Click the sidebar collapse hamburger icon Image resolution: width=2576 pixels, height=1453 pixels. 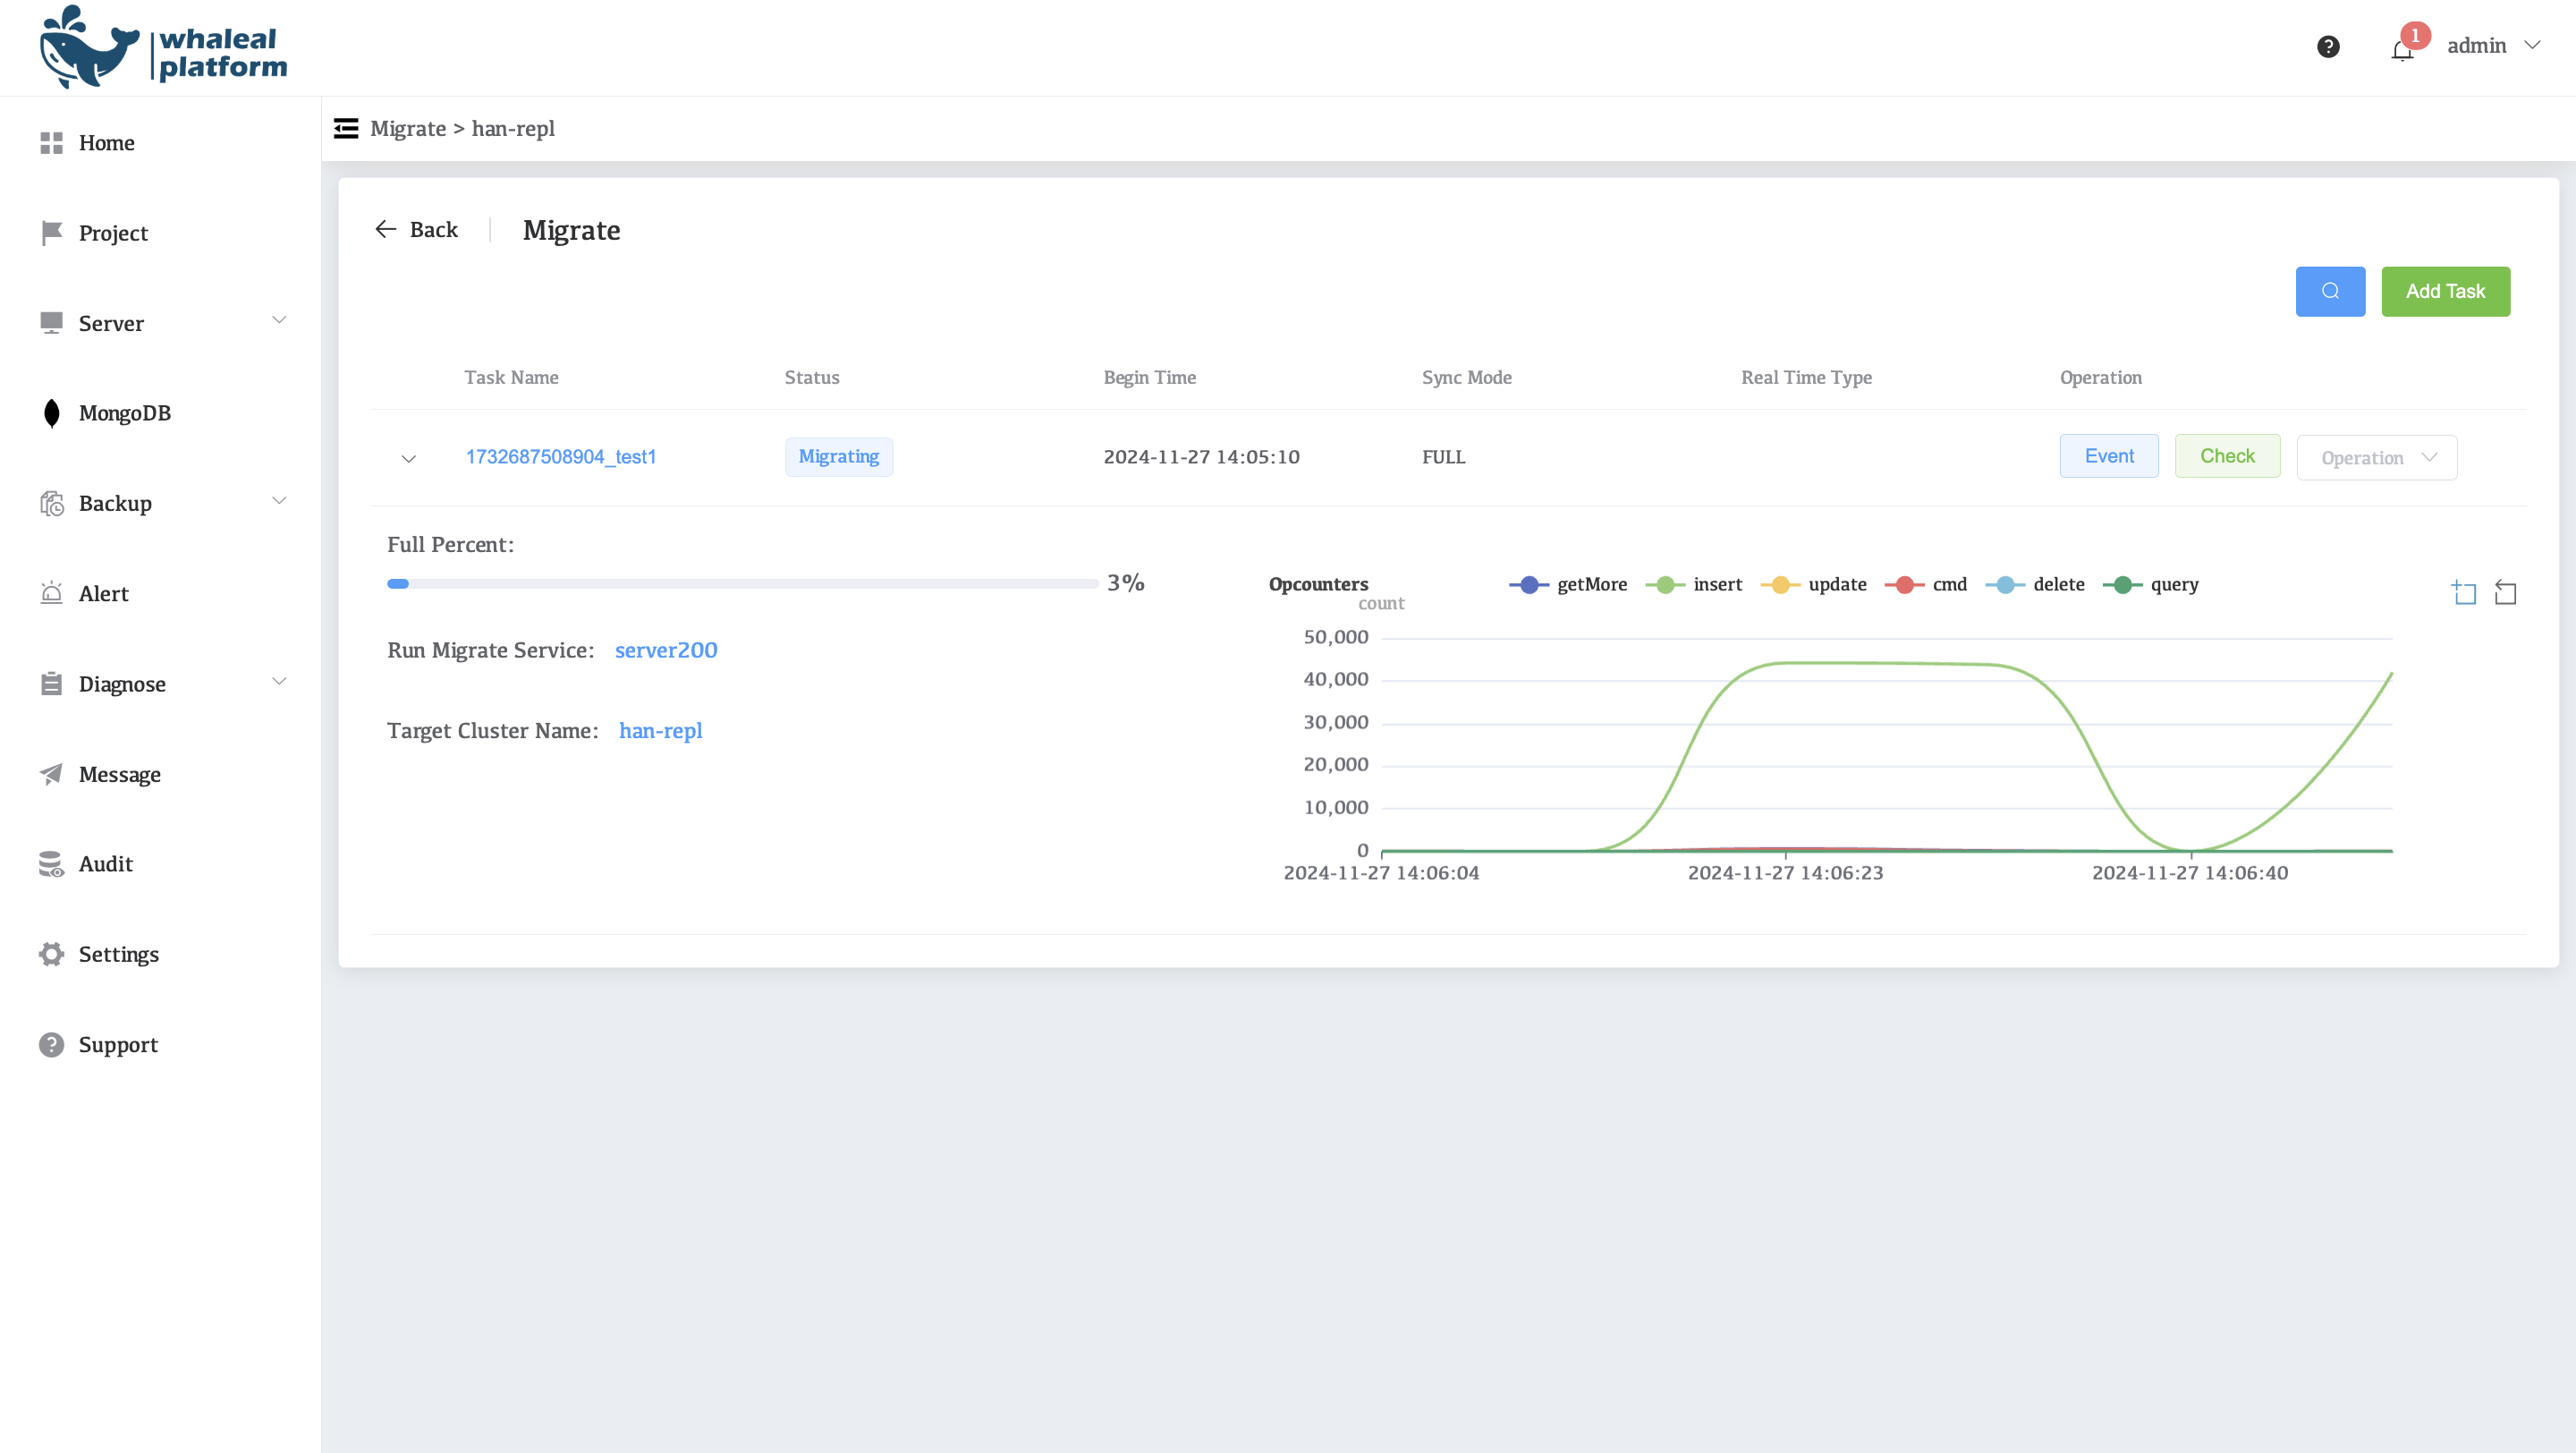click(x=346, y=128)
